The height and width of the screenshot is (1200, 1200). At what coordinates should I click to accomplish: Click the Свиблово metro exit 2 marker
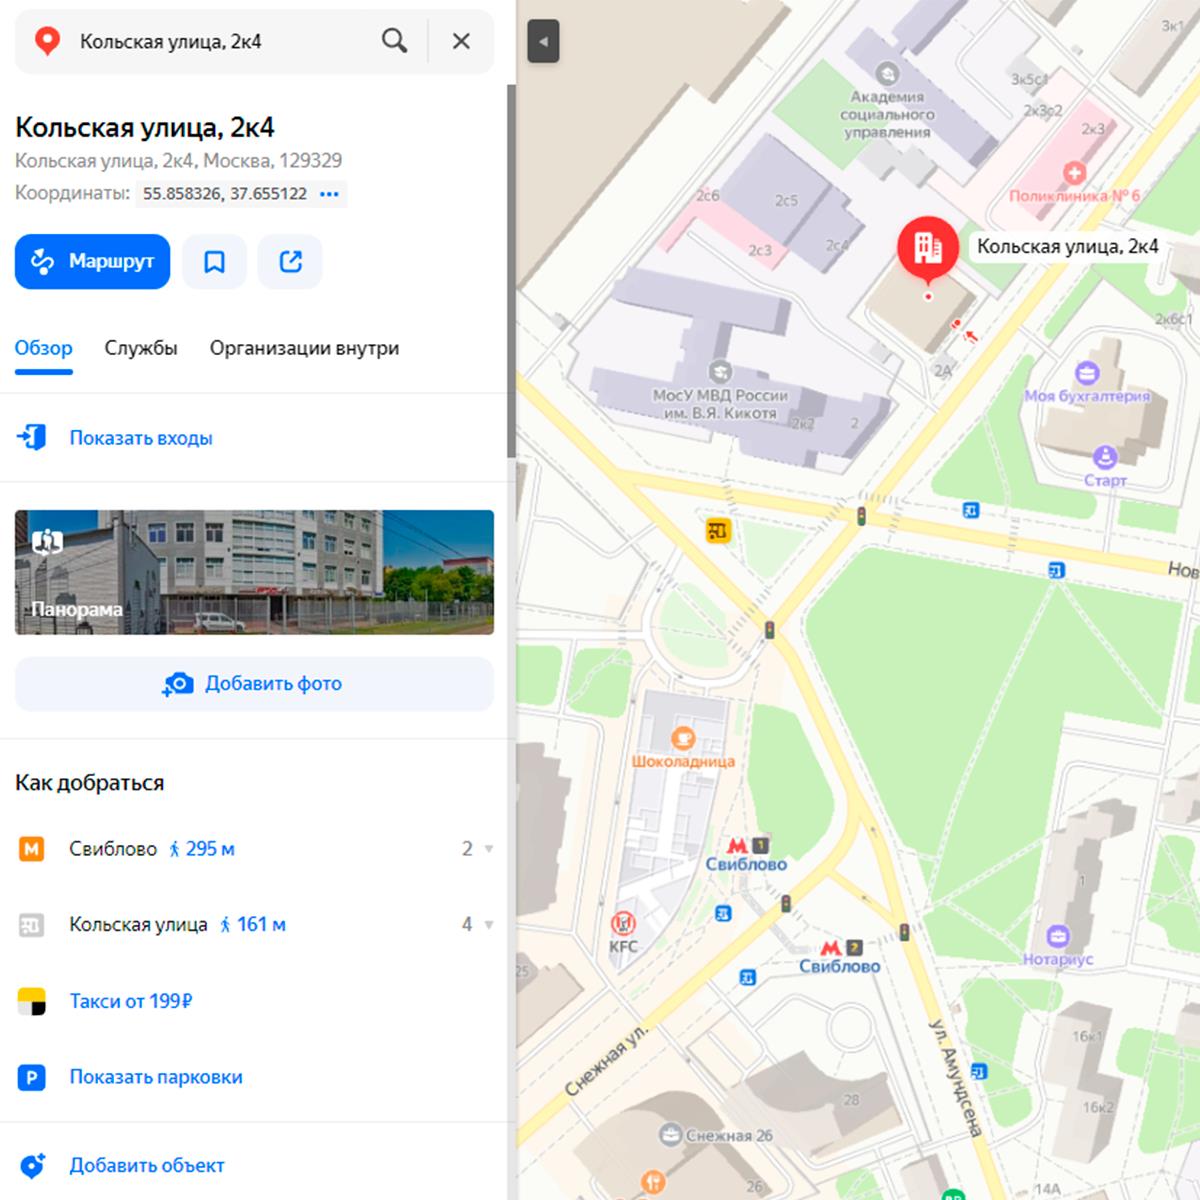[841, 947]
